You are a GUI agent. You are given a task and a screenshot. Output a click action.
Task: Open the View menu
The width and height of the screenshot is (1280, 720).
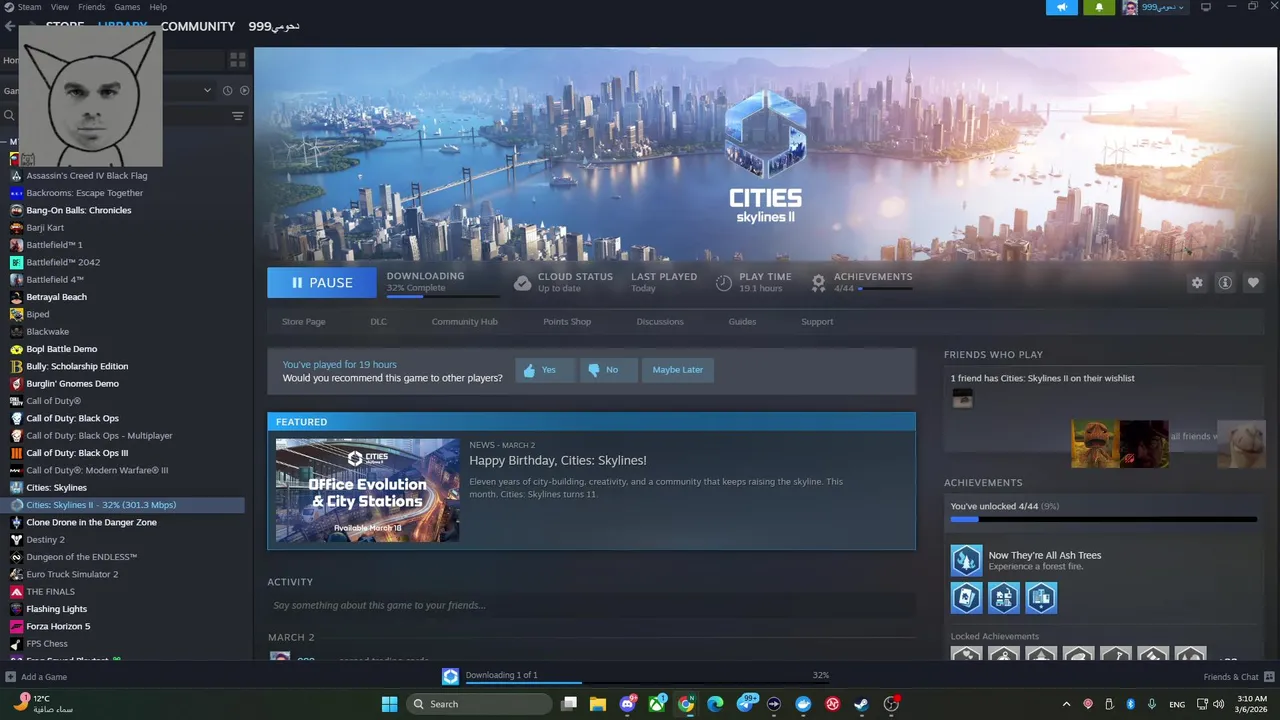[x=60, y=7]
